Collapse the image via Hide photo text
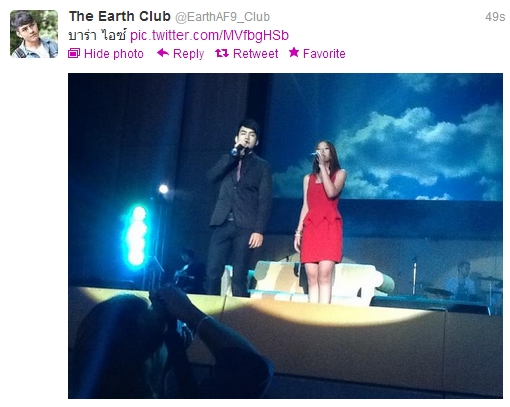This screenshot has width=510, height=407. pos(114,54)
